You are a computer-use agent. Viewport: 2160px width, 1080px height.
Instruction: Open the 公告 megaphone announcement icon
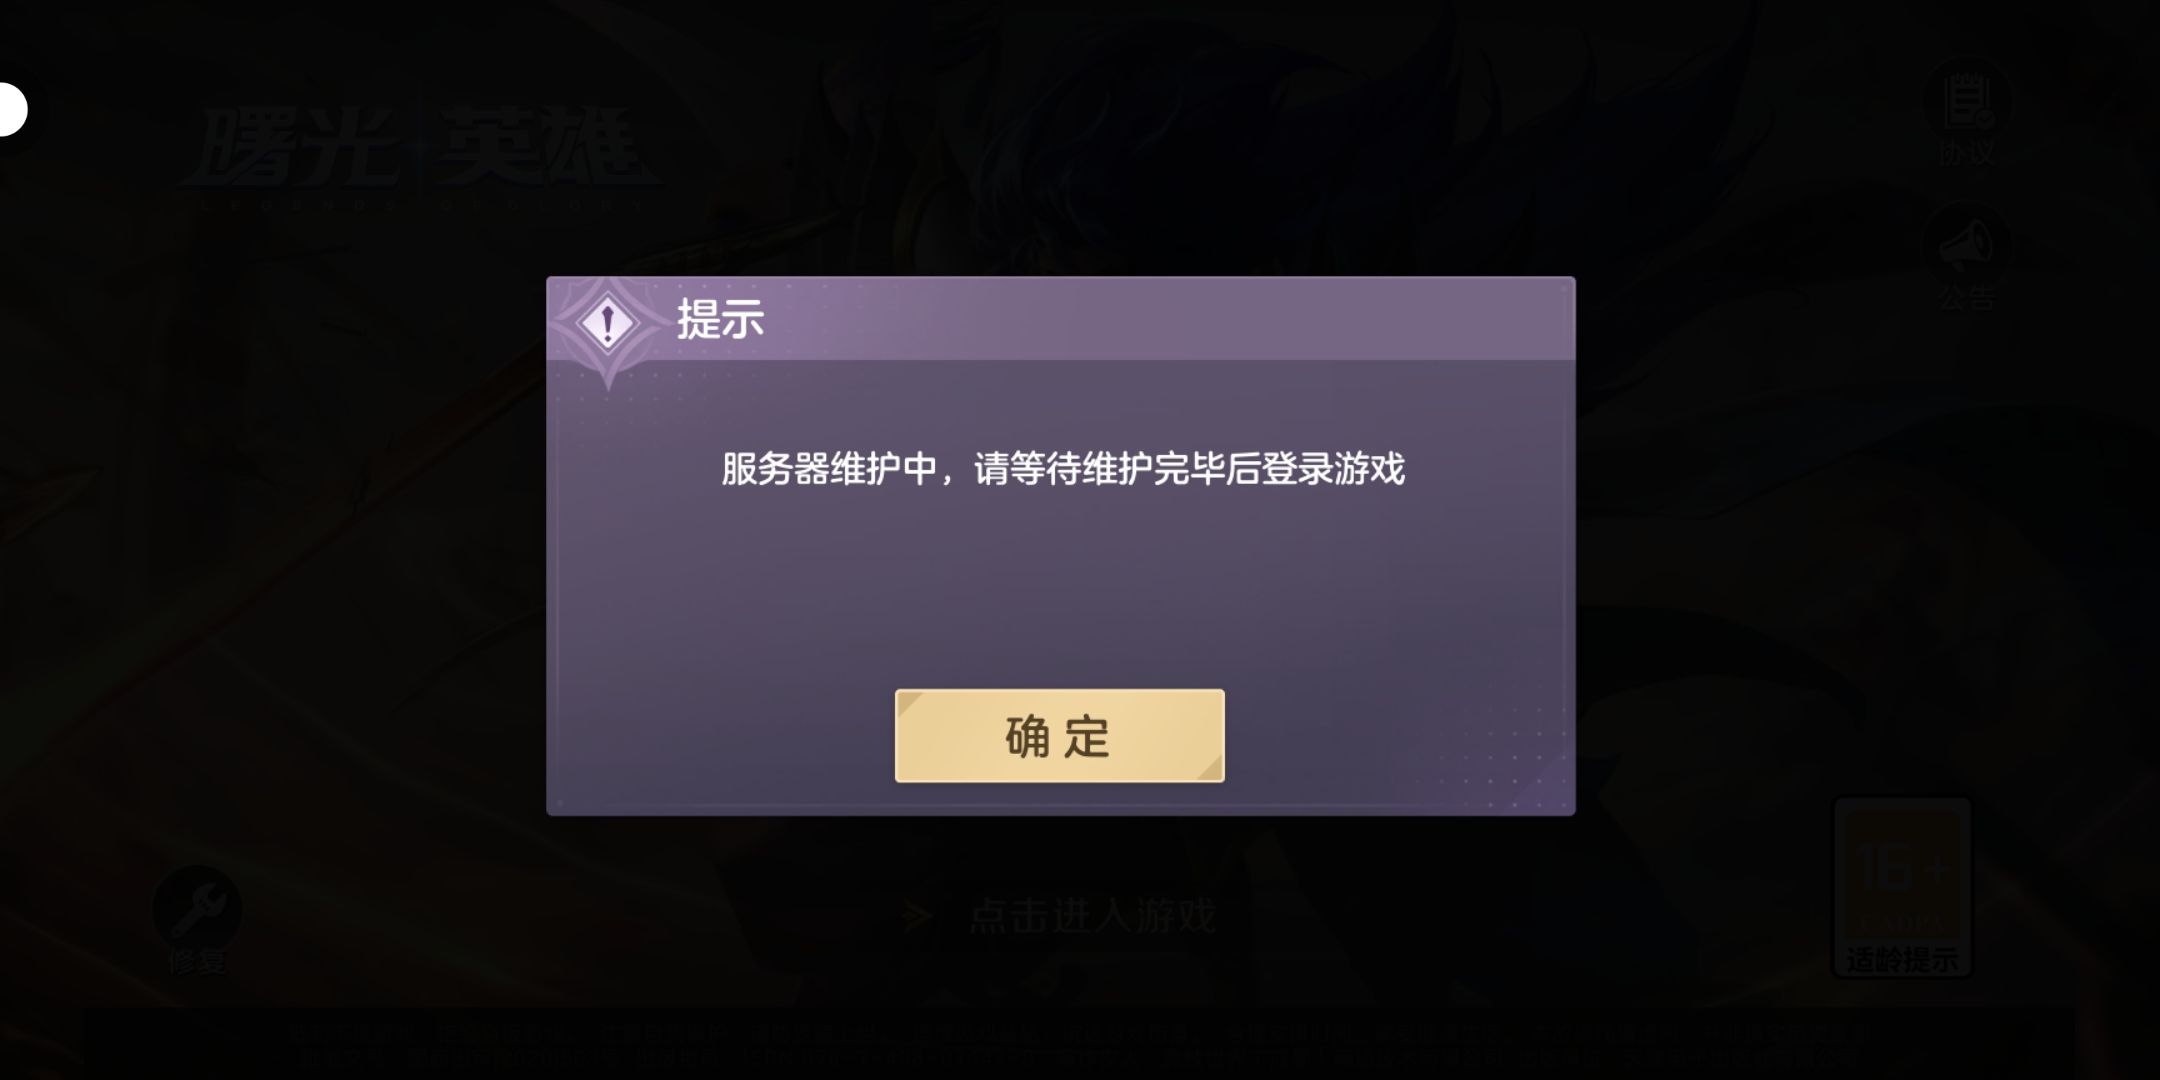point(1965,244)
